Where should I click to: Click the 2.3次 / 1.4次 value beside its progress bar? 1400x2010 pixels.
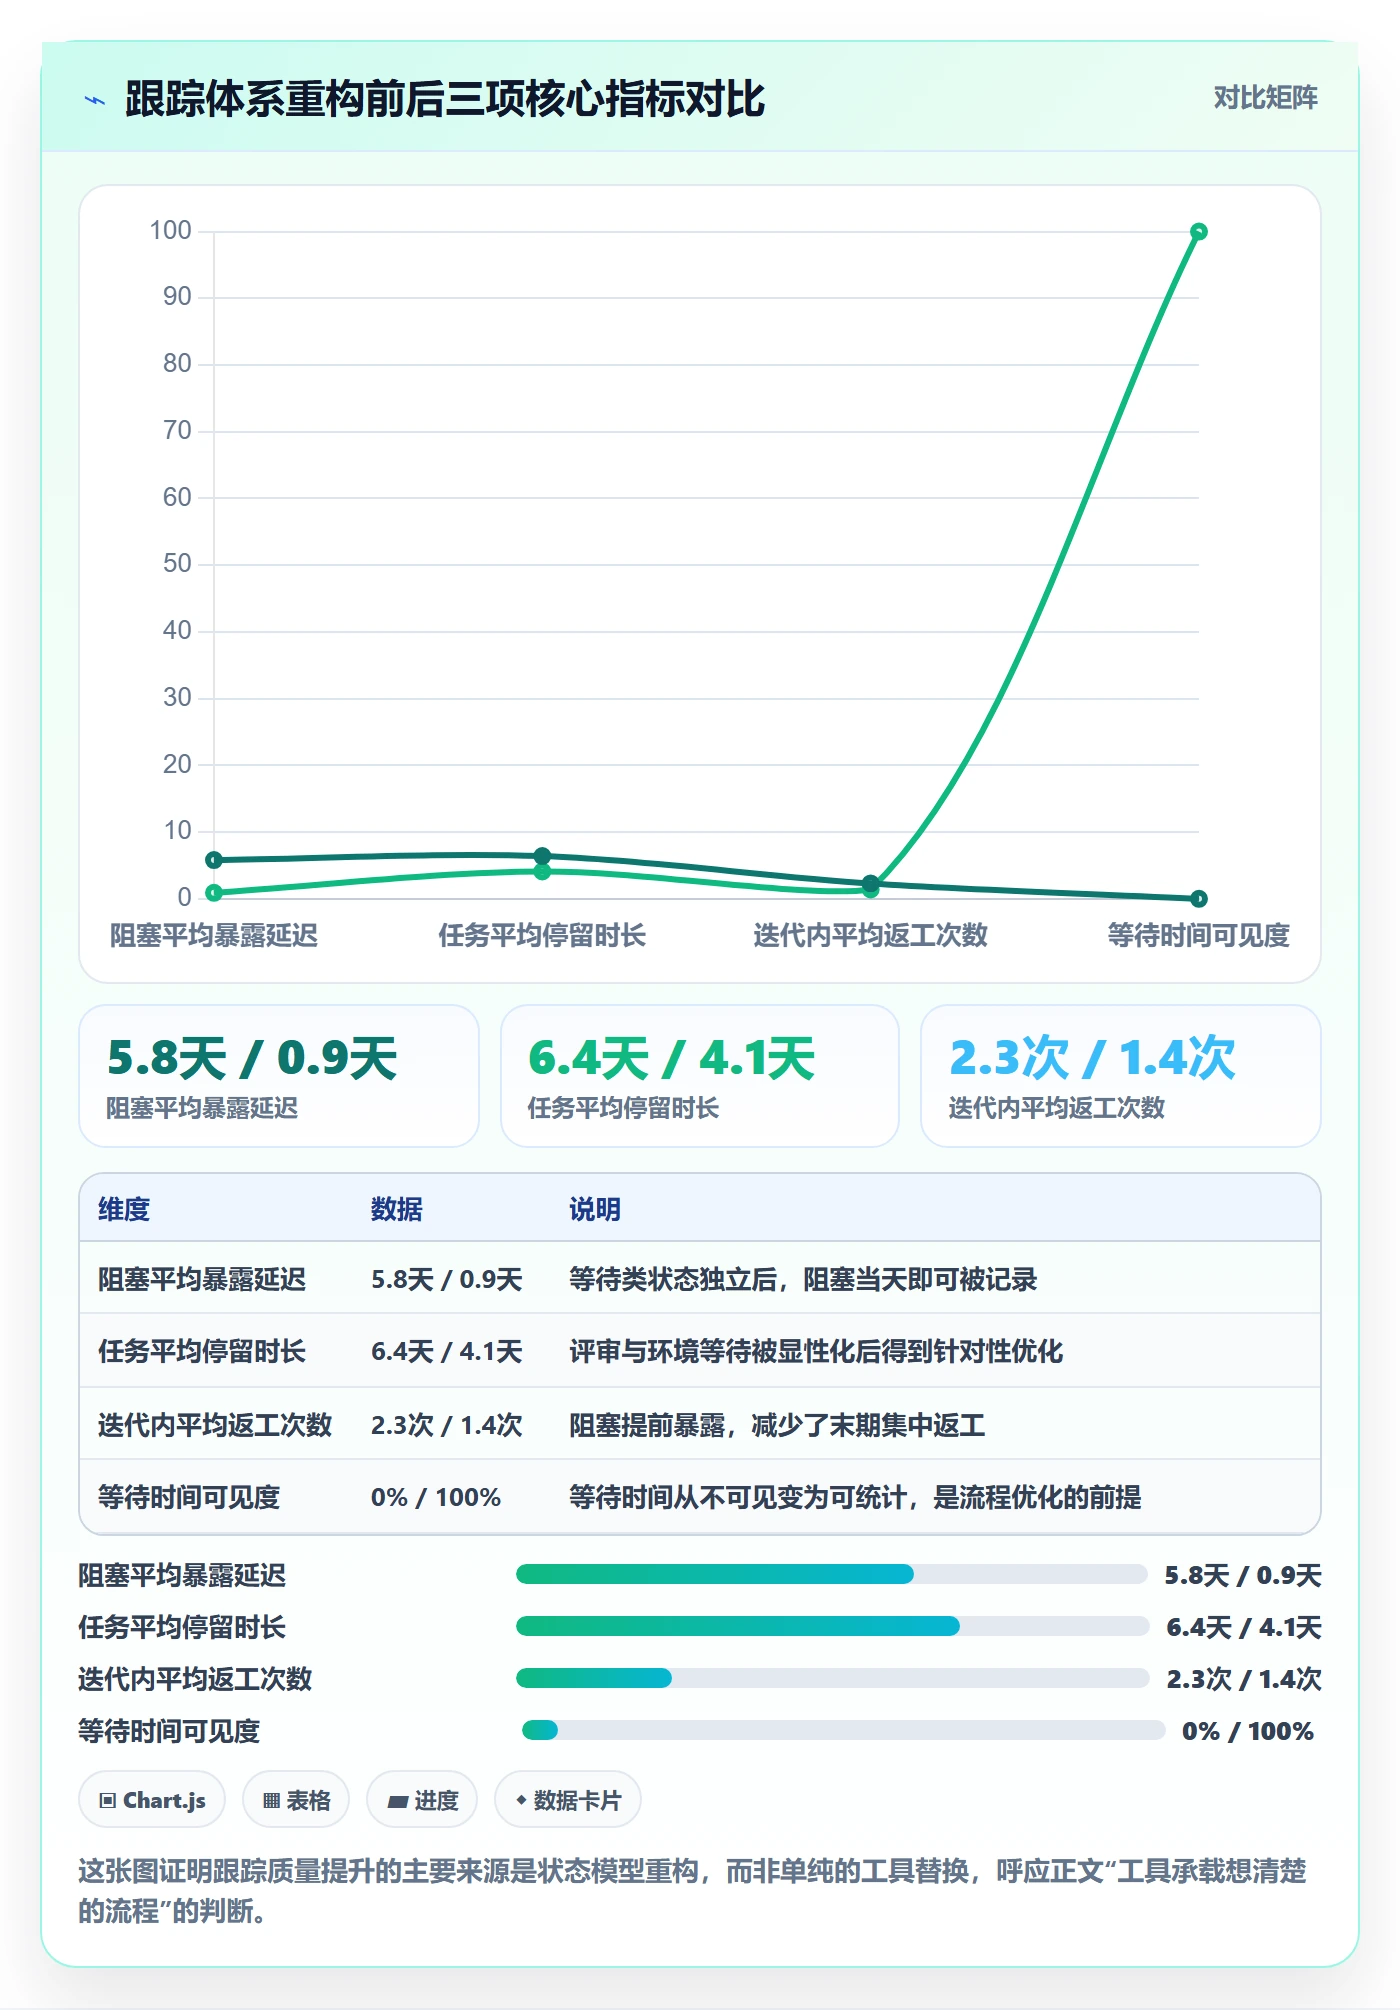1244,1679
